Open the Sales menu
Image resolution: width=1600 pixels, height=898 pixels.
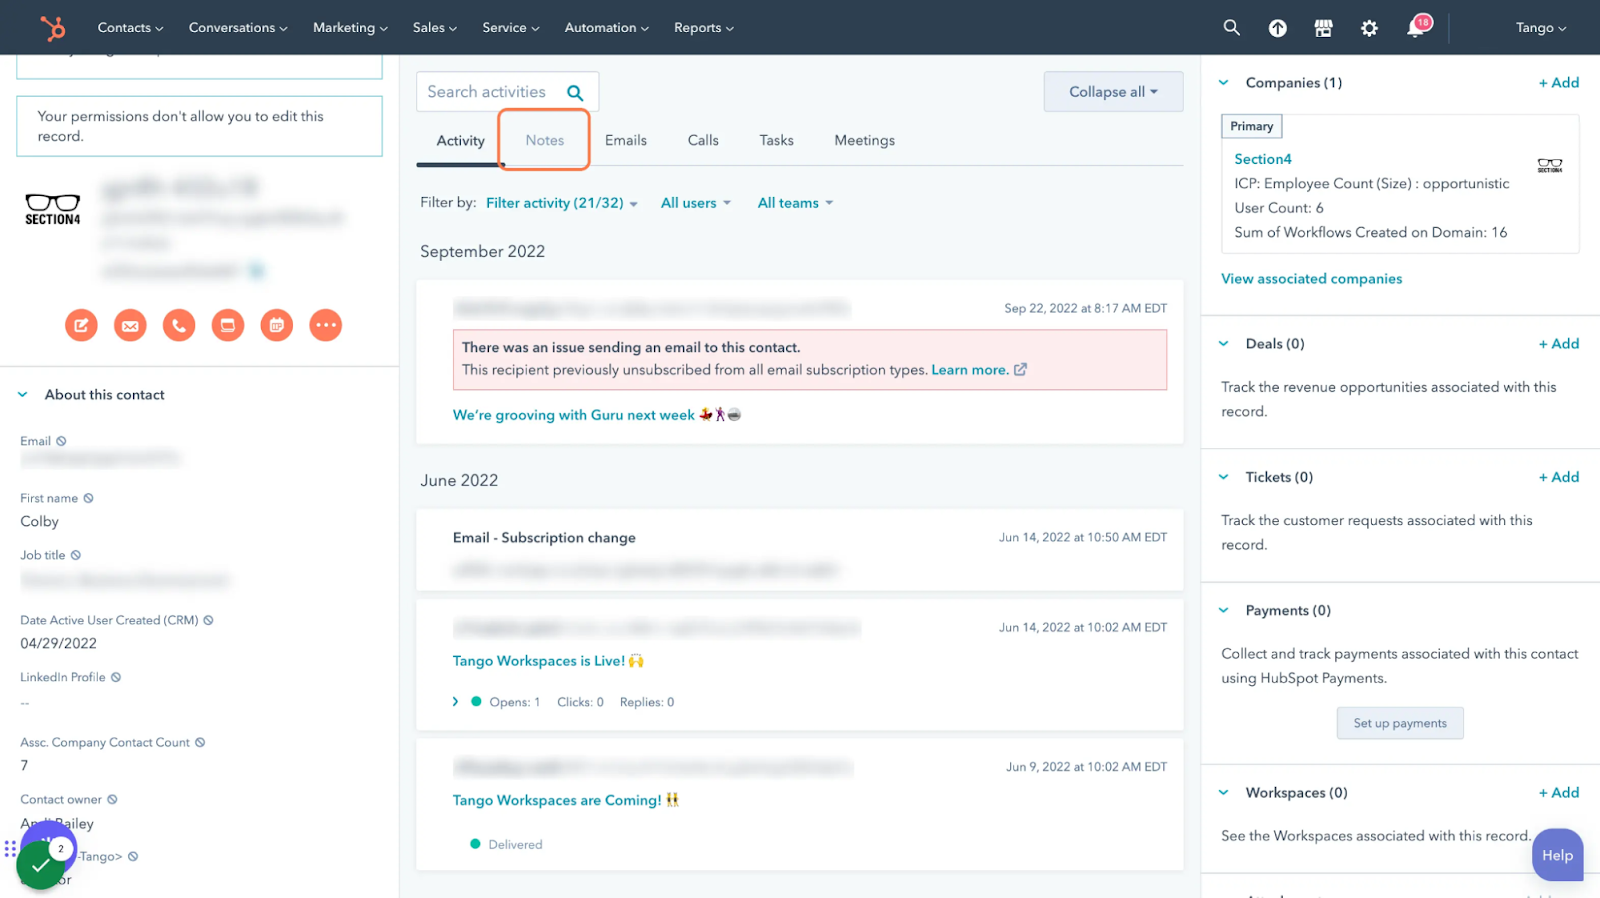click(435, 28)
